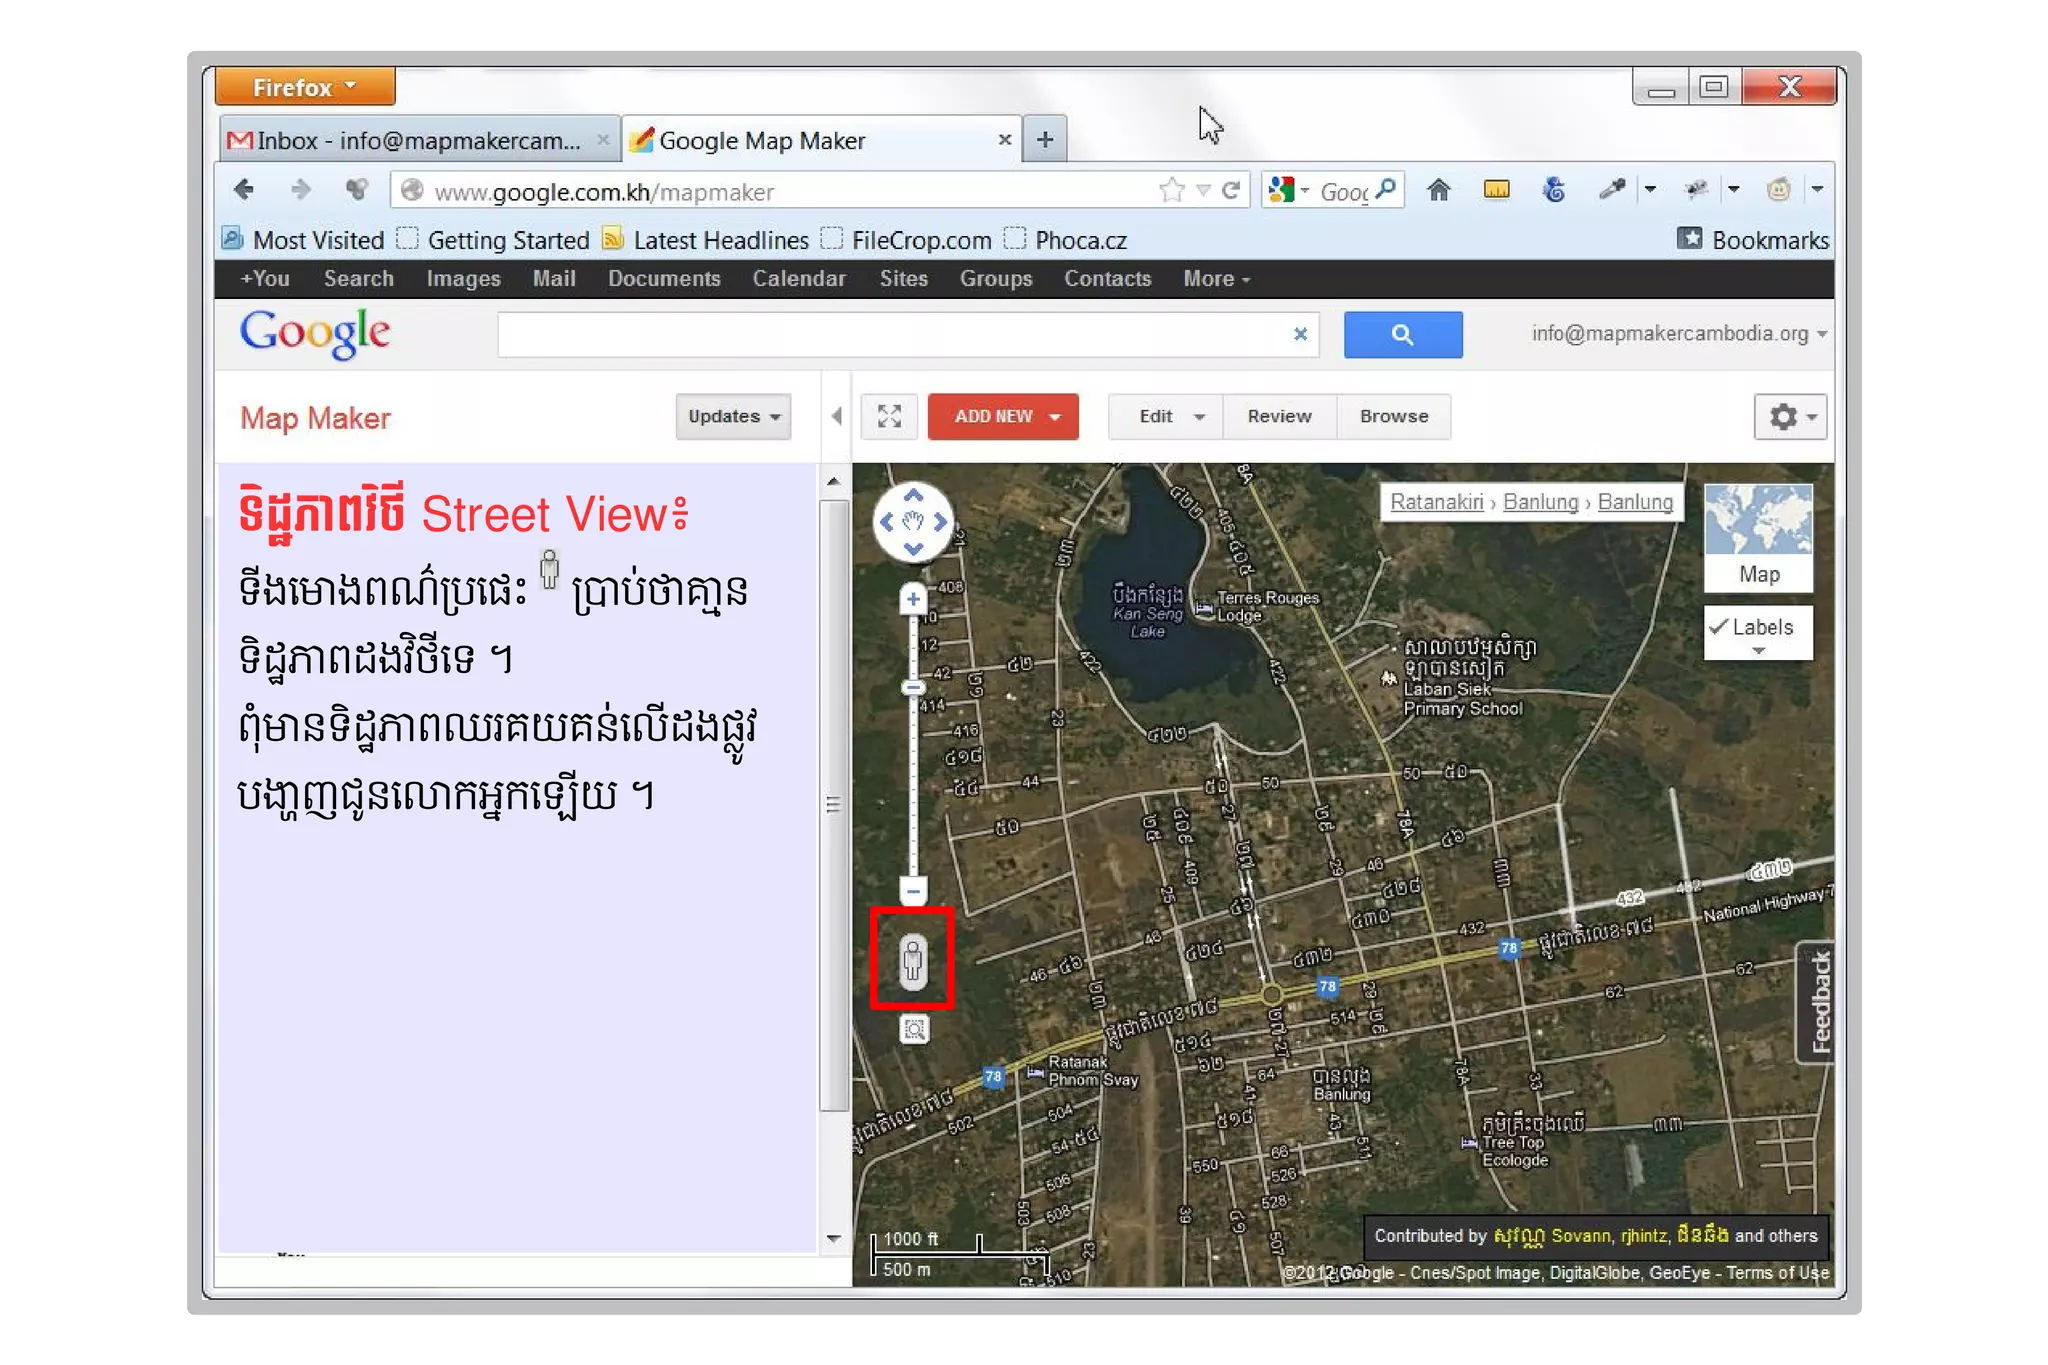Click the Street View pegman icon
The height and width of the screenshot is (1365, 2048).
click(x=912, y=961)
